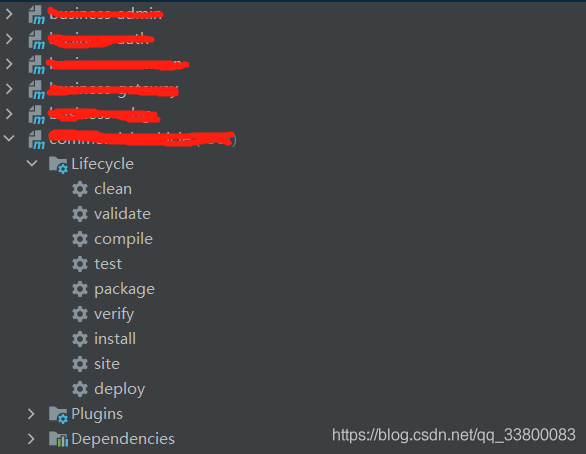Select the verify lifecycle phase

coord(114,315)
